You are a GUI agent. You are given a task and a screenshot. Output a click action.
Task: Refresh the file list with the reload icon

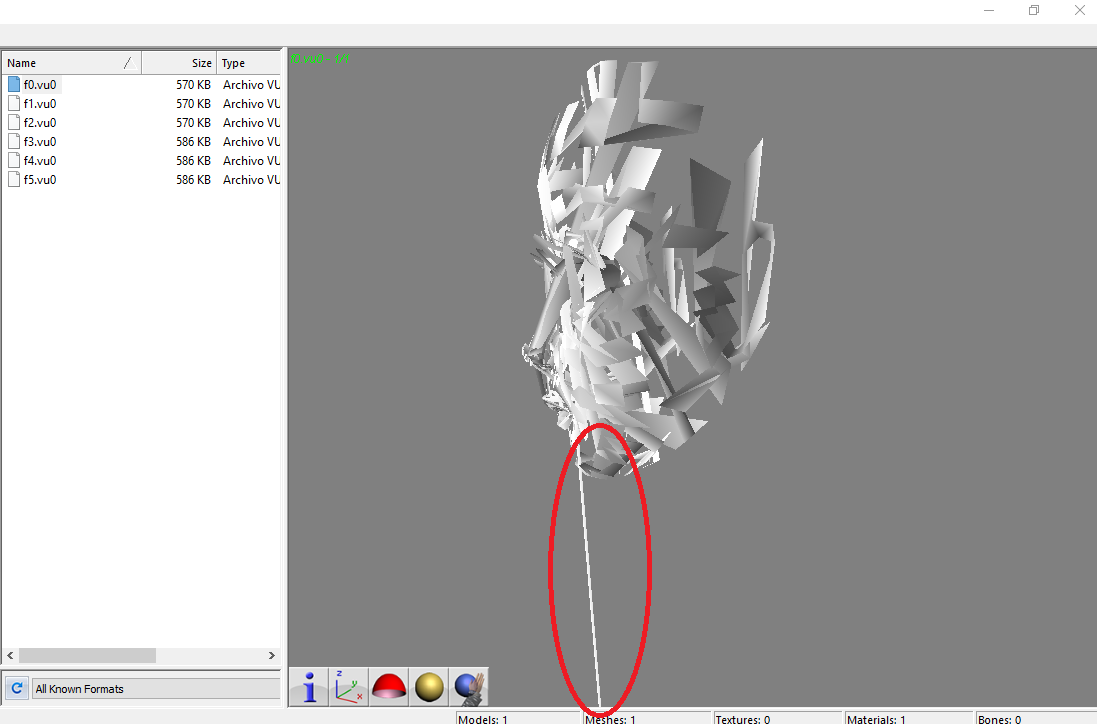click(x=16, y=688)
